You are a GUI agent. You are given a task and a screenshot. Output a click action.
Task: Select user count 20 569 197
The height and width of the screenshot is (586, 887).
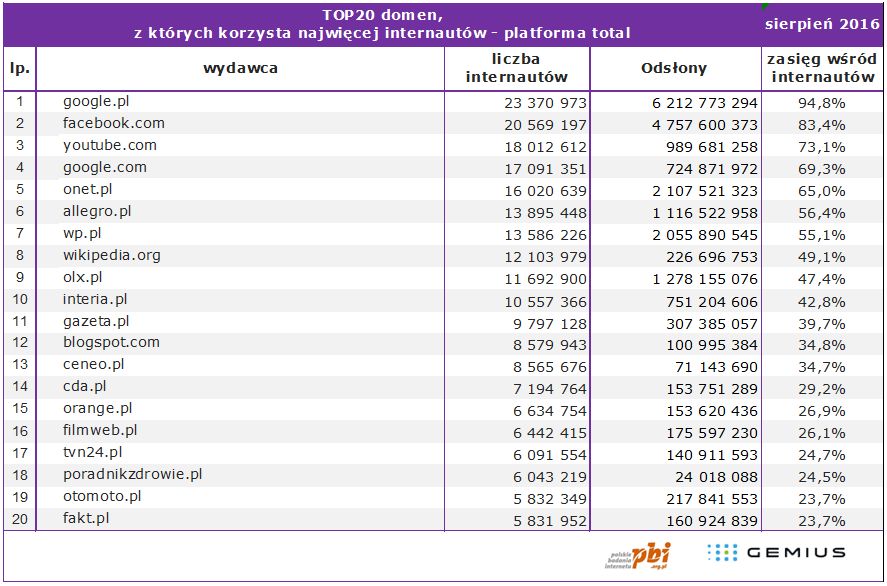(x=545, y=126)
